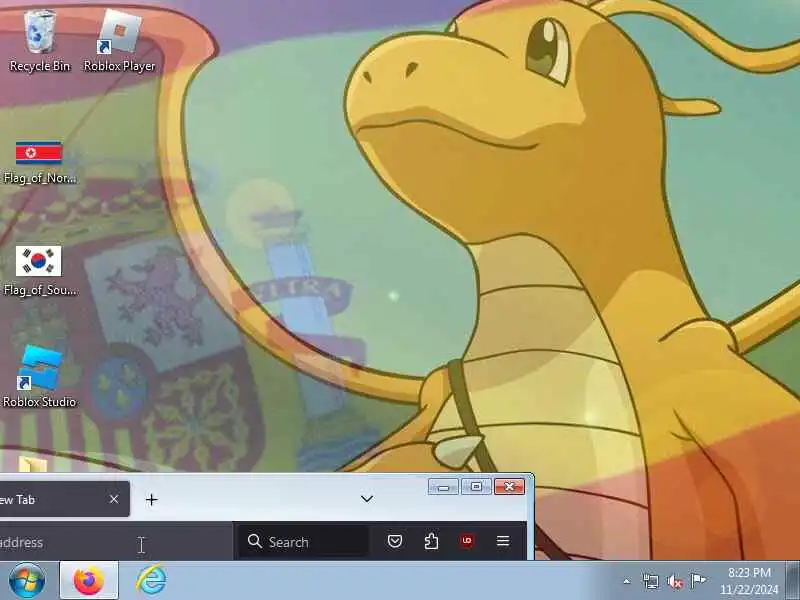The image size is (800, 600).
Task: Open the network status tray icon
Action: pyautogui.click(x=651, y=581)
